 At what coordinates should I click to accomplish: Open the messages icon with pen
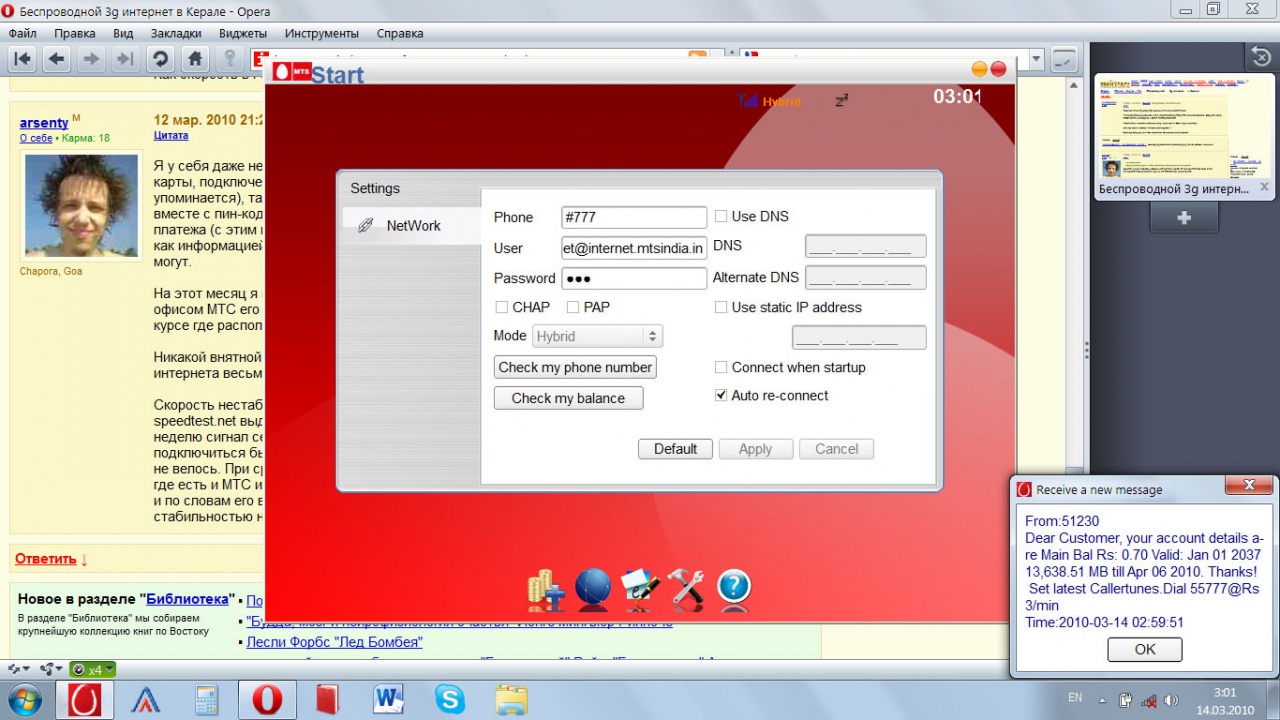tap(639, 588)
